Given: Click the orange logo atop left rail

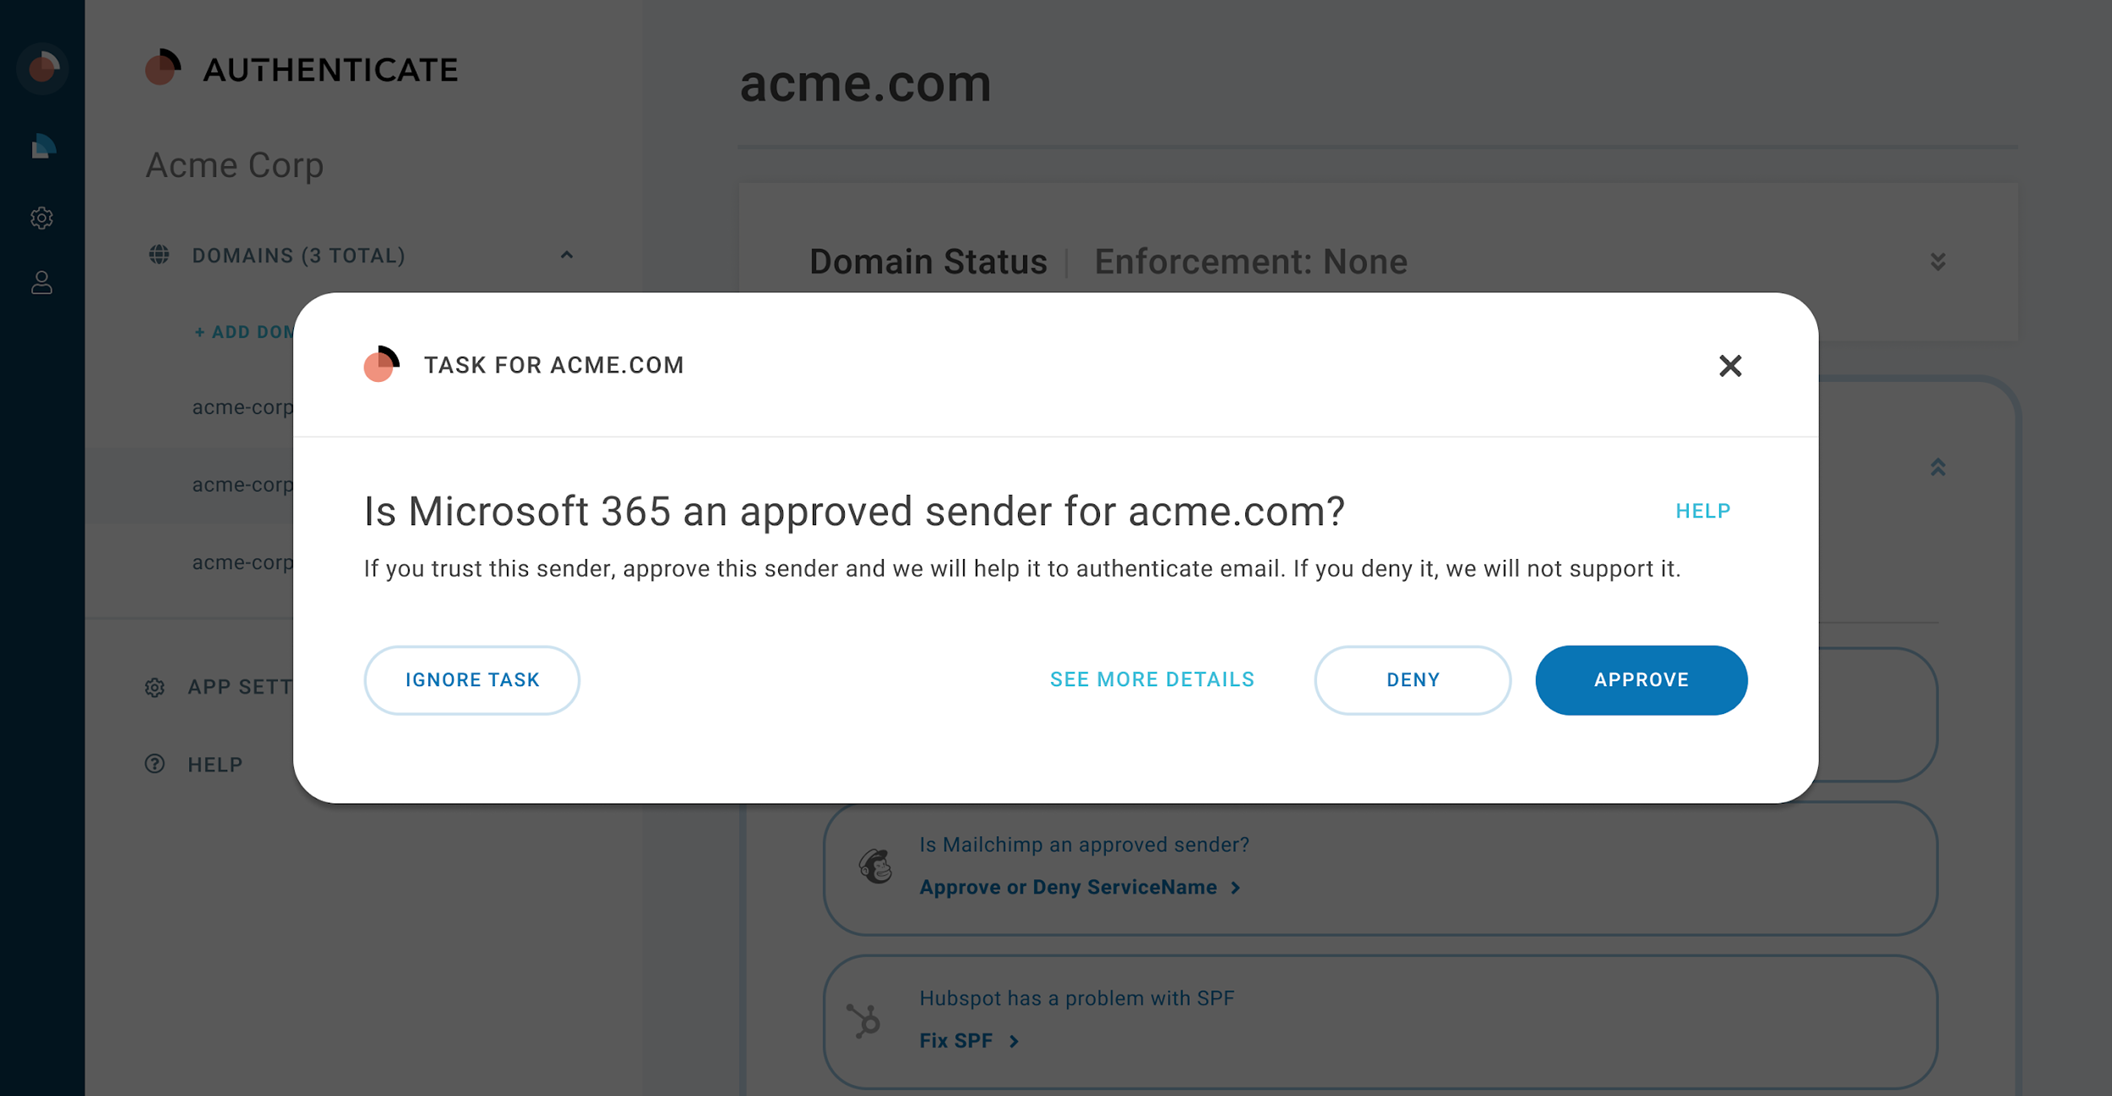Looking at the screenshot, I should (42, 68).
